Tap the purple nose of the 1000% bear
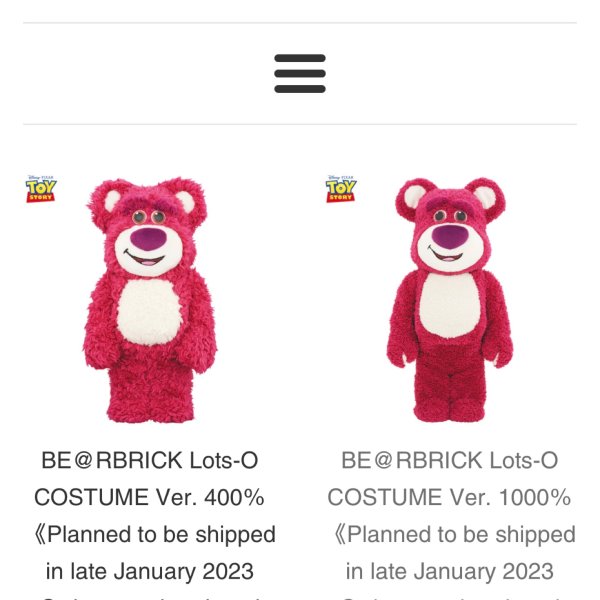This screenshot has width=600, height=600. (x=450, y=236)
